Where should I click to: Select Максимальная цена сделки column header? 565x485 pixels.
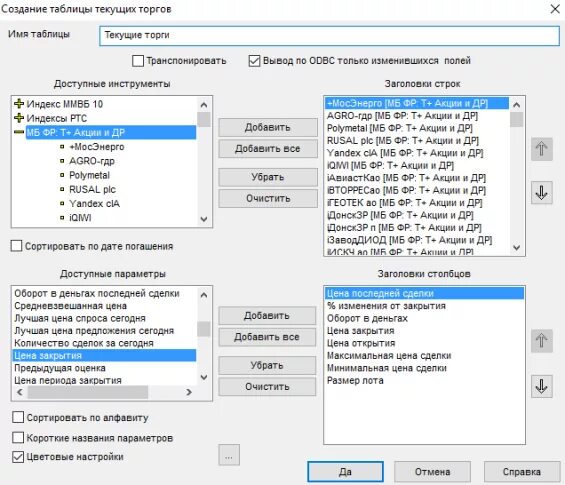point(424,356)
